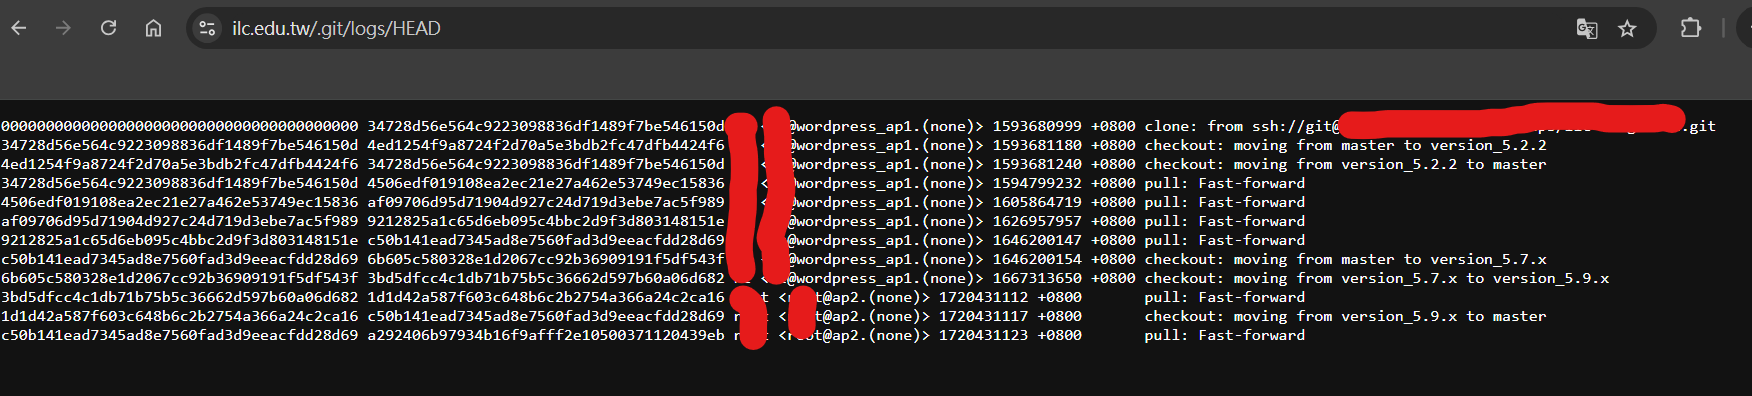Open the browser home page
This screenshot has height=396, width=1752.
pos(153,28)
